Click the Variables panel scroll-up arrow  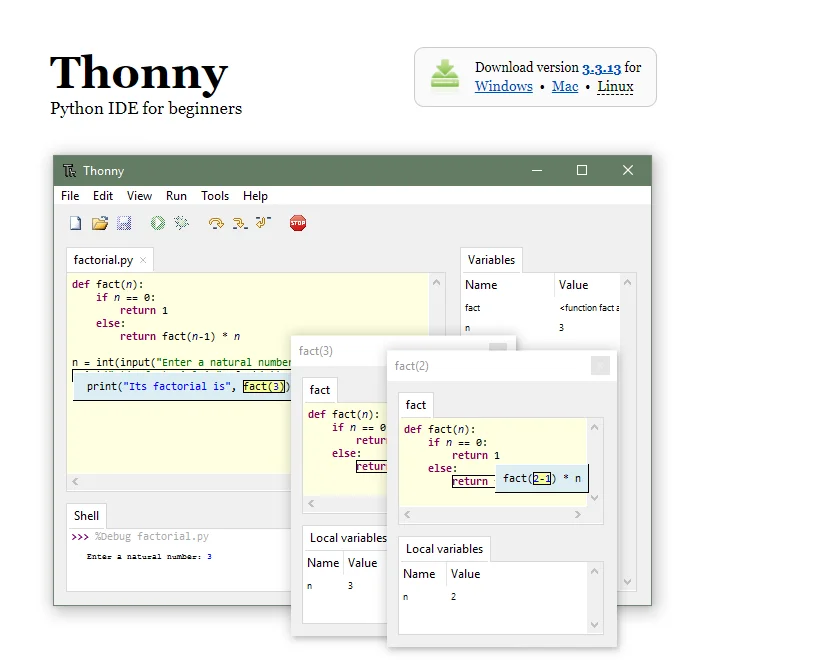click(627, 283)
